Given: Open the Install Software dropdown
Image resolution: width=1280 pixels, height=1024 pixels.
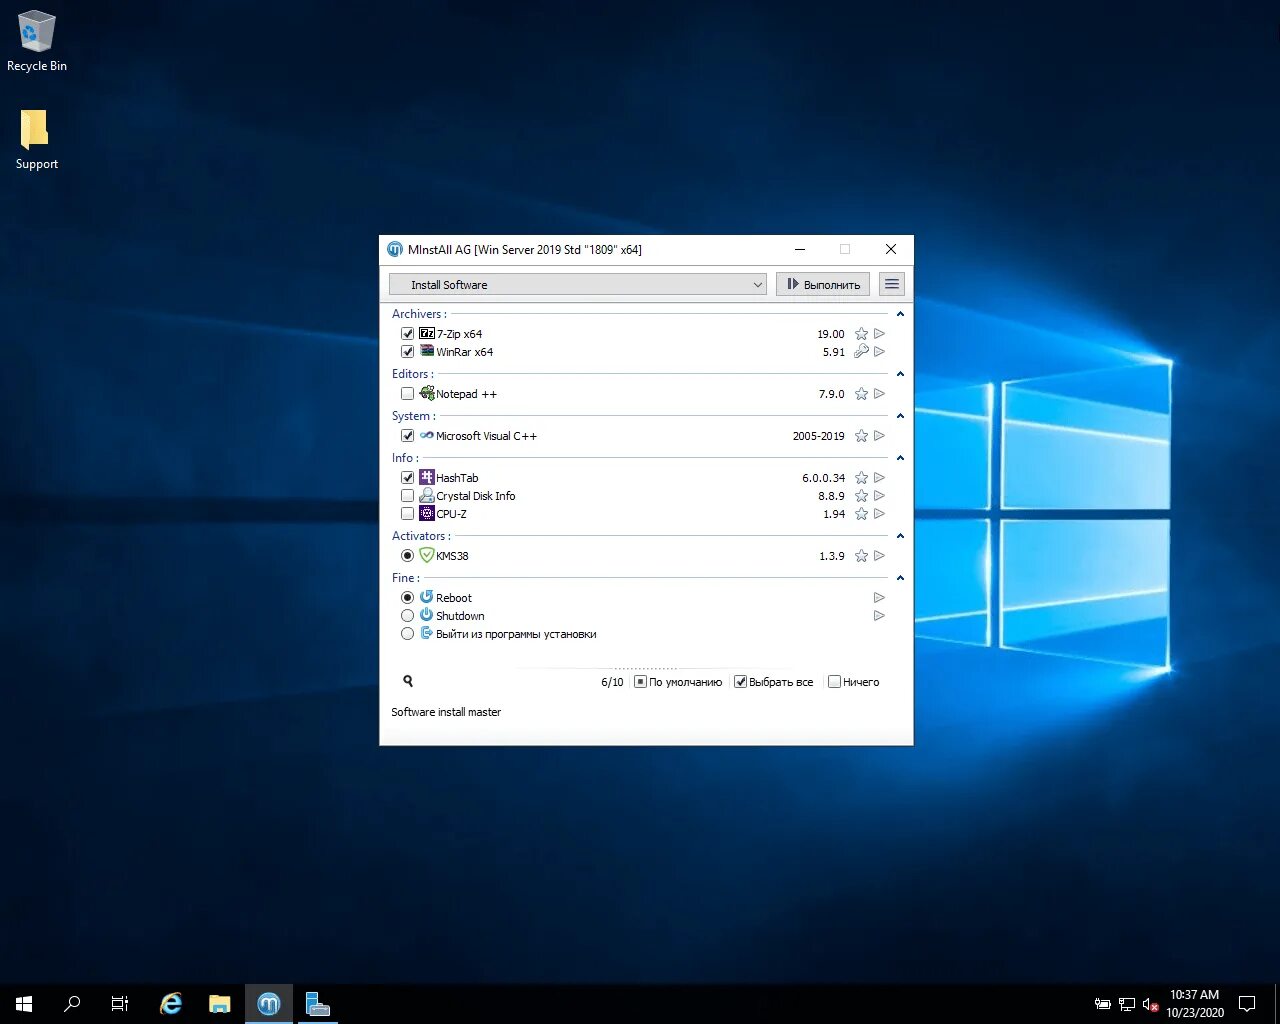Looking at the screenshot, I should pos(578,284).
